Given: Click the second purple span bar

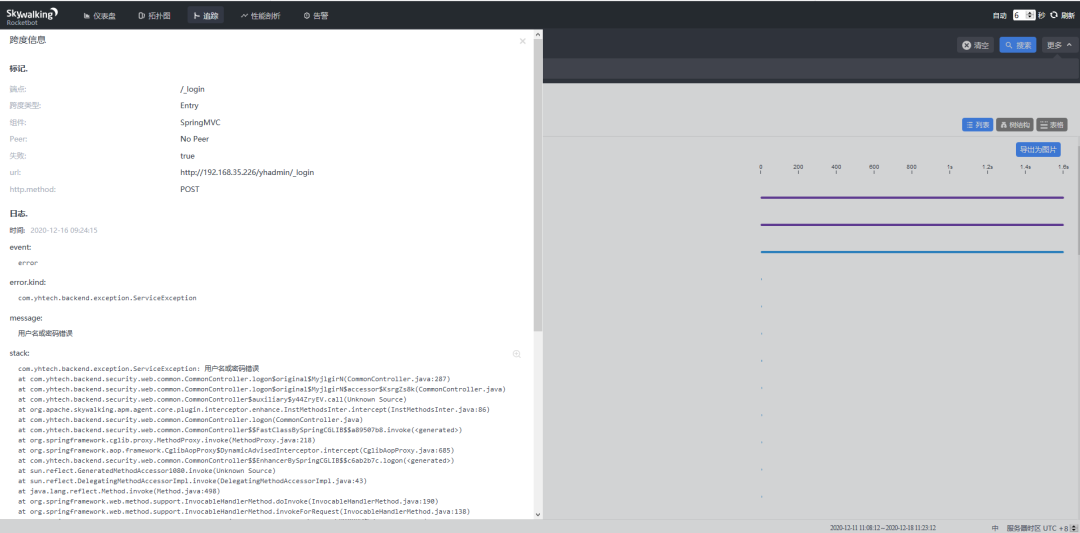Looking at the screenshot, I should 912,224.
